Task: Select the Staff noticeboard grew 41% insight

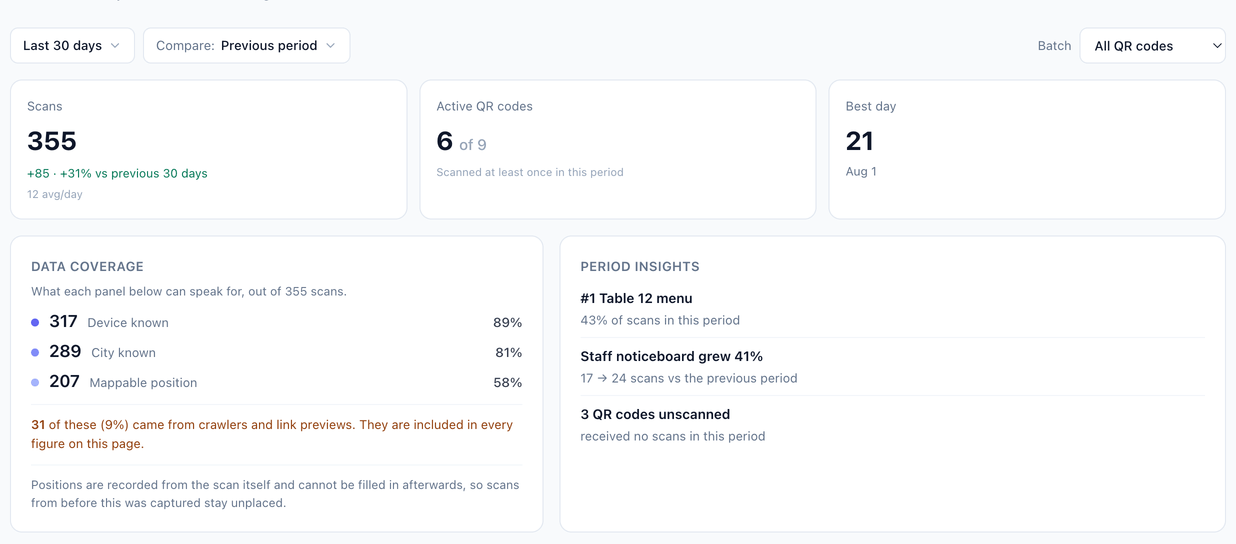Action: pos(892,367)
